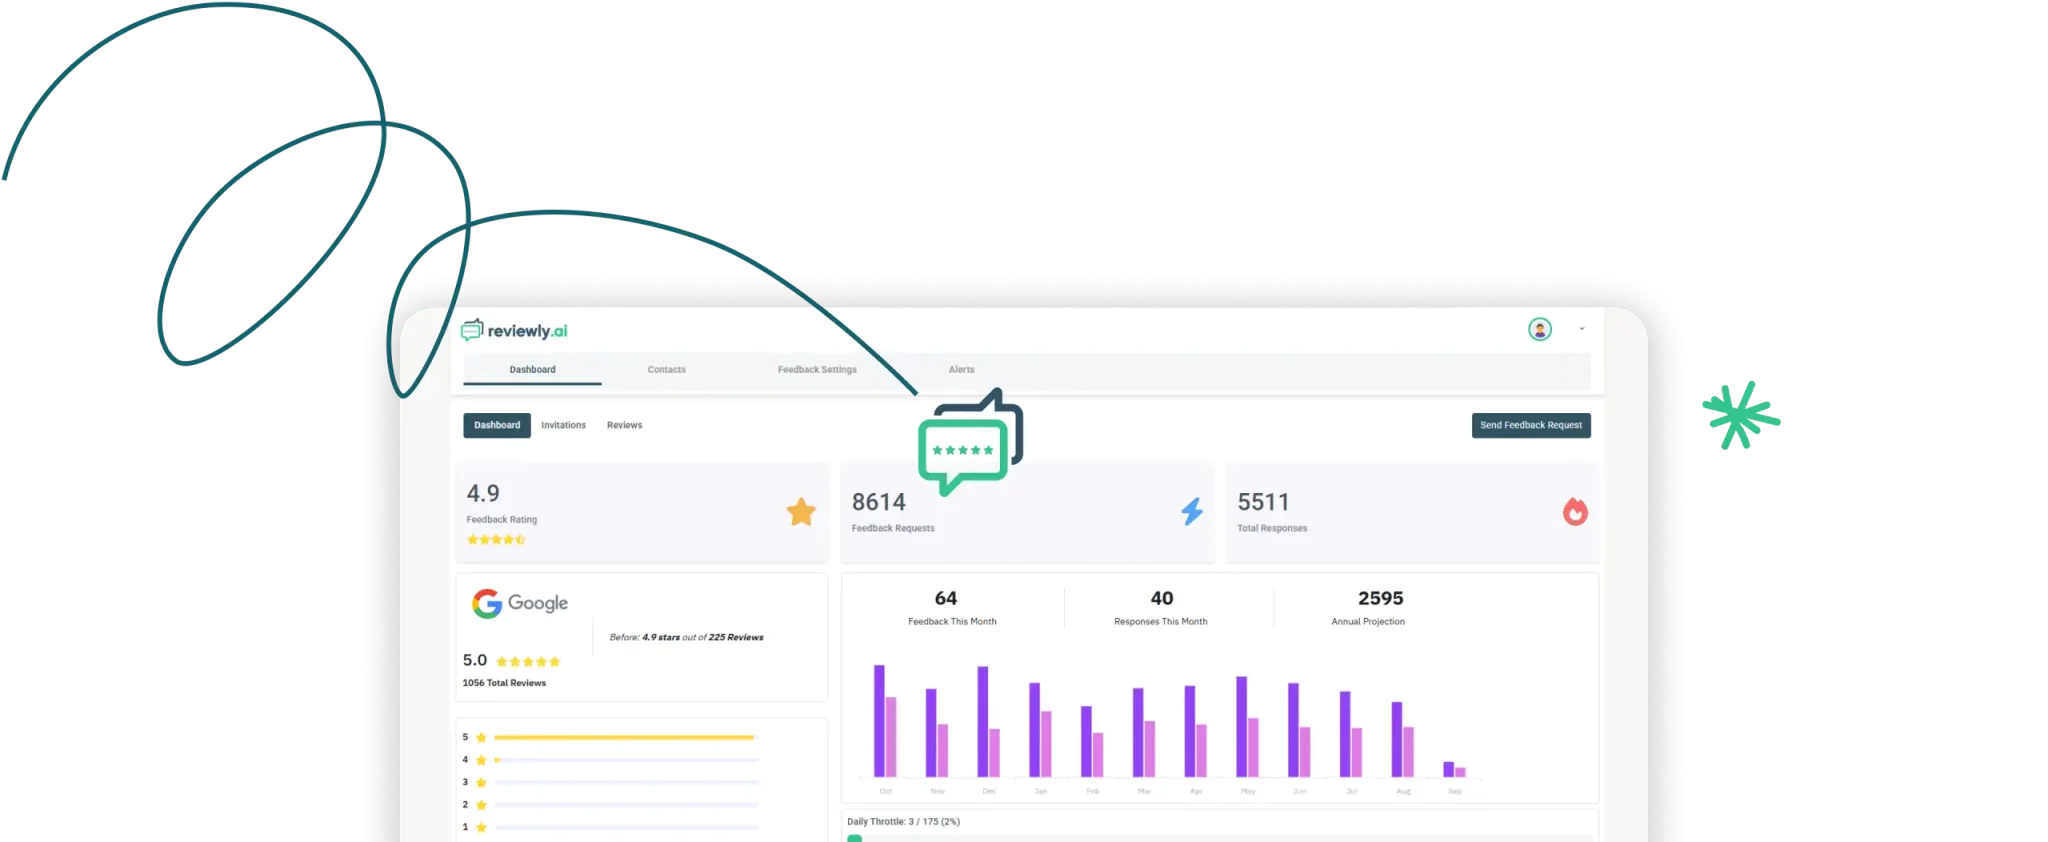The height and width of the screenshot is (842, 2048).
Task: Click the 40 Responses This Month stat
Action: click(x=1161, y=607)
